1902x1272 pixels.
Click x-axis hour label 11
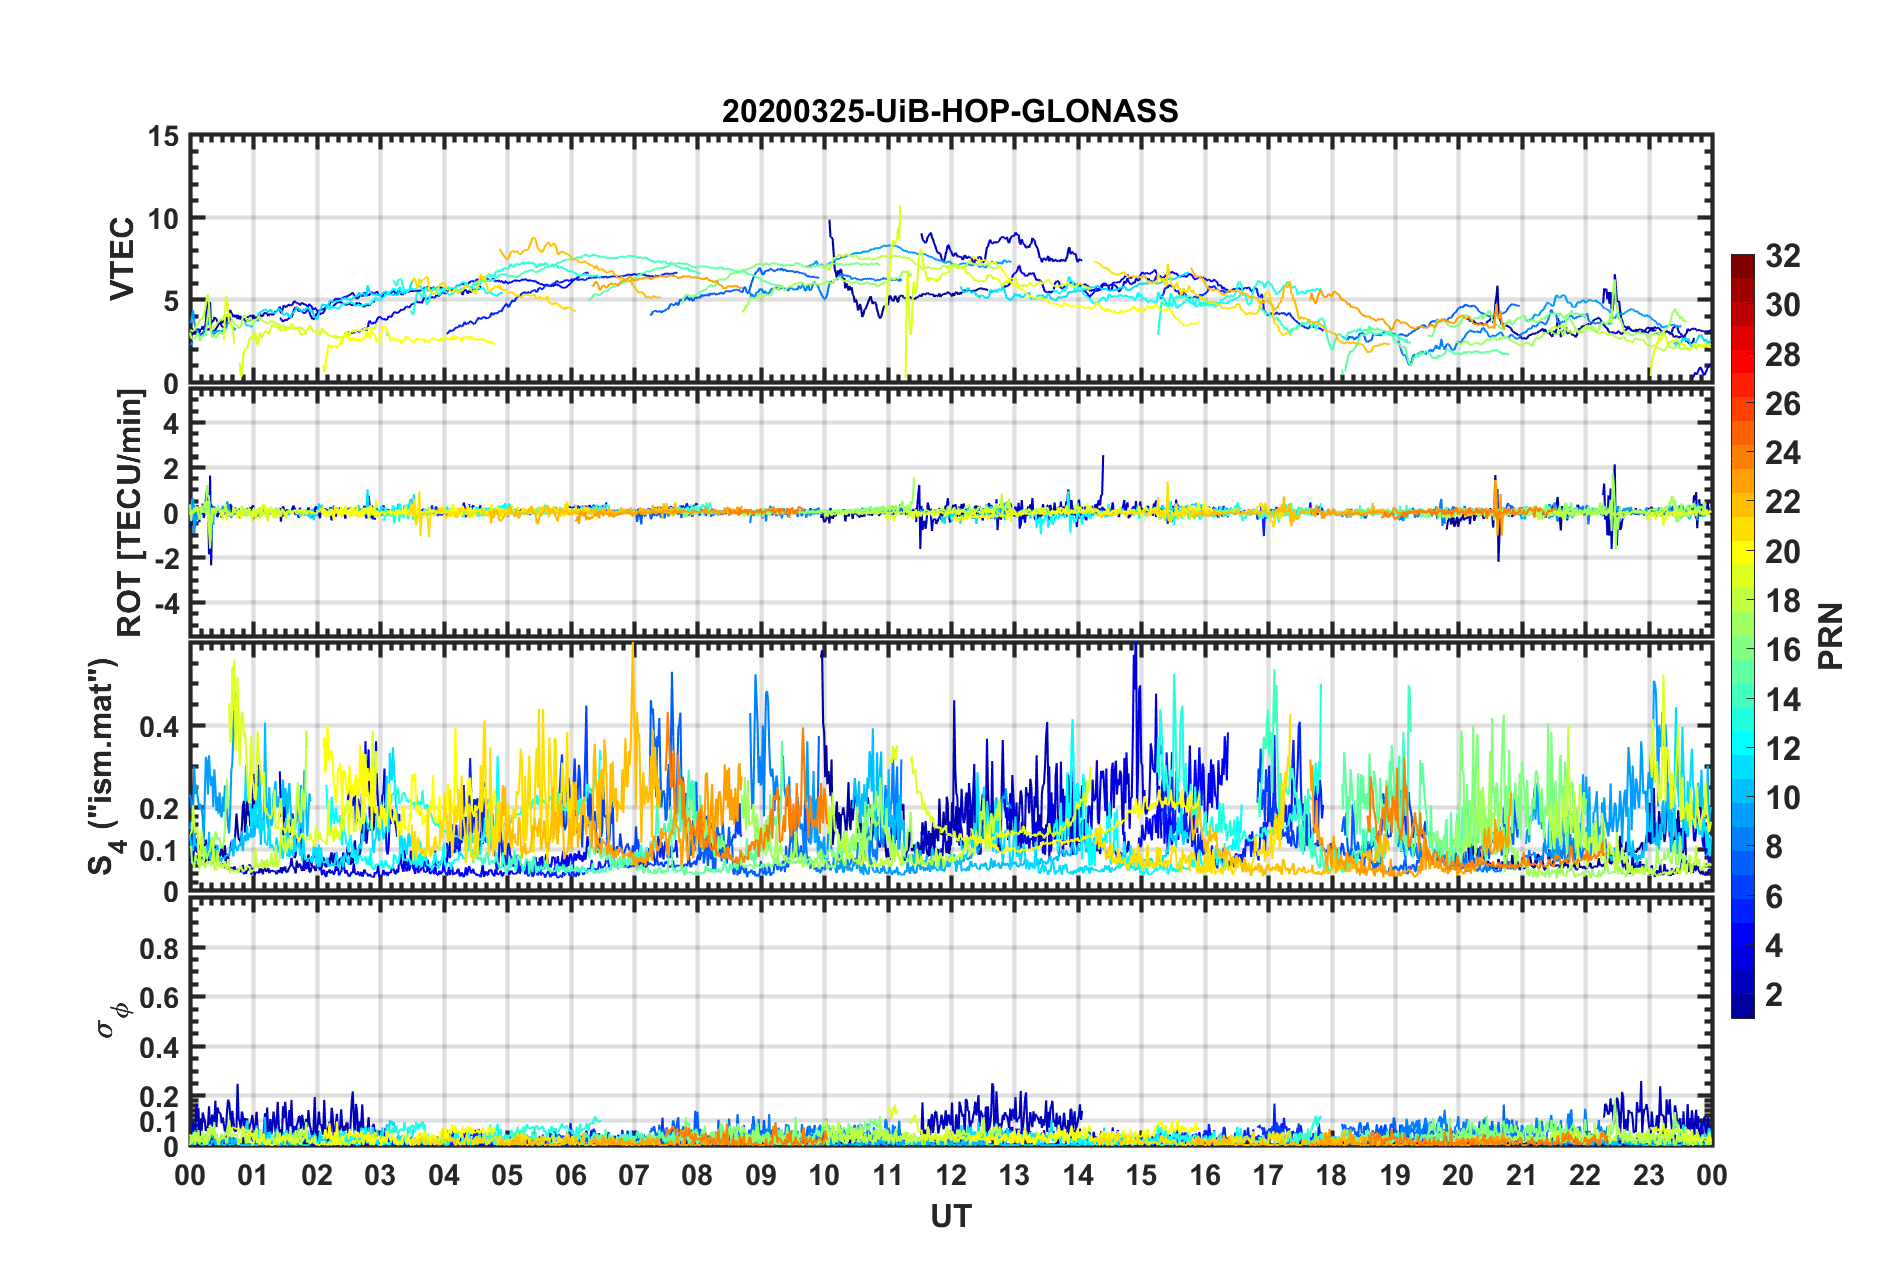(x=888, y=1175)
